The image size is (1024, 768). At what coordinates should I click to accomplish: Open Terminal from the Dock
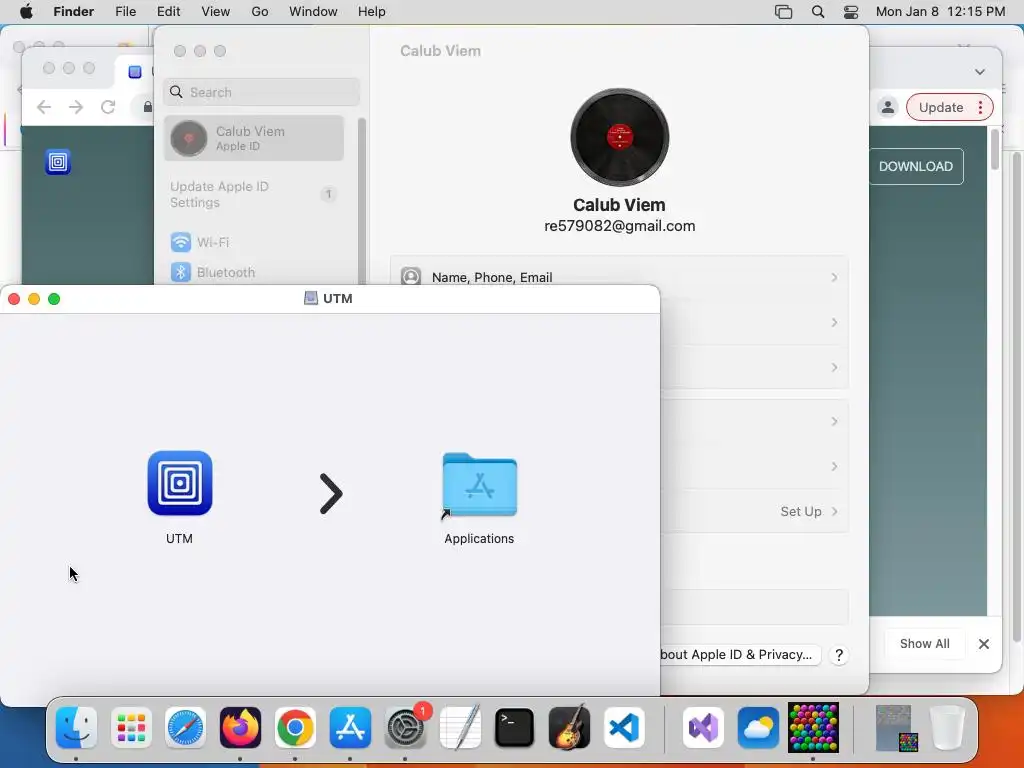pyautogui.click(x=515, y=728)
